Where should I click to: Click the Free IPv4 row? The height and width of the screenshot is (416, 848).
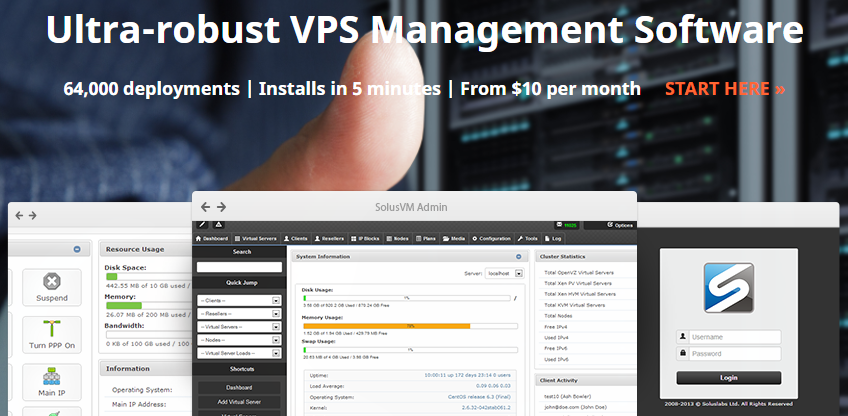(586, 327)
